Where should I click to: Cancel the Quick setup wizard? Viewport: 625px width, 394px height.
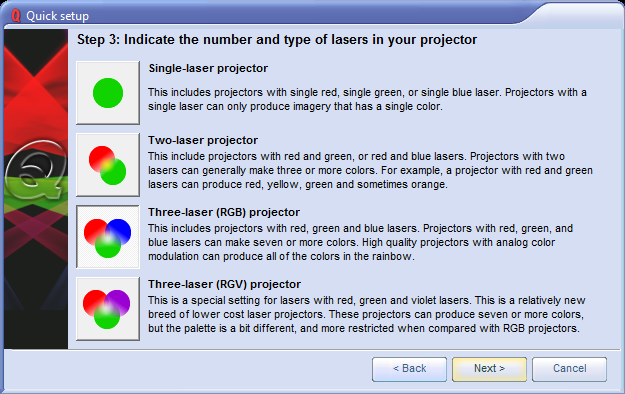pos(570,369)
